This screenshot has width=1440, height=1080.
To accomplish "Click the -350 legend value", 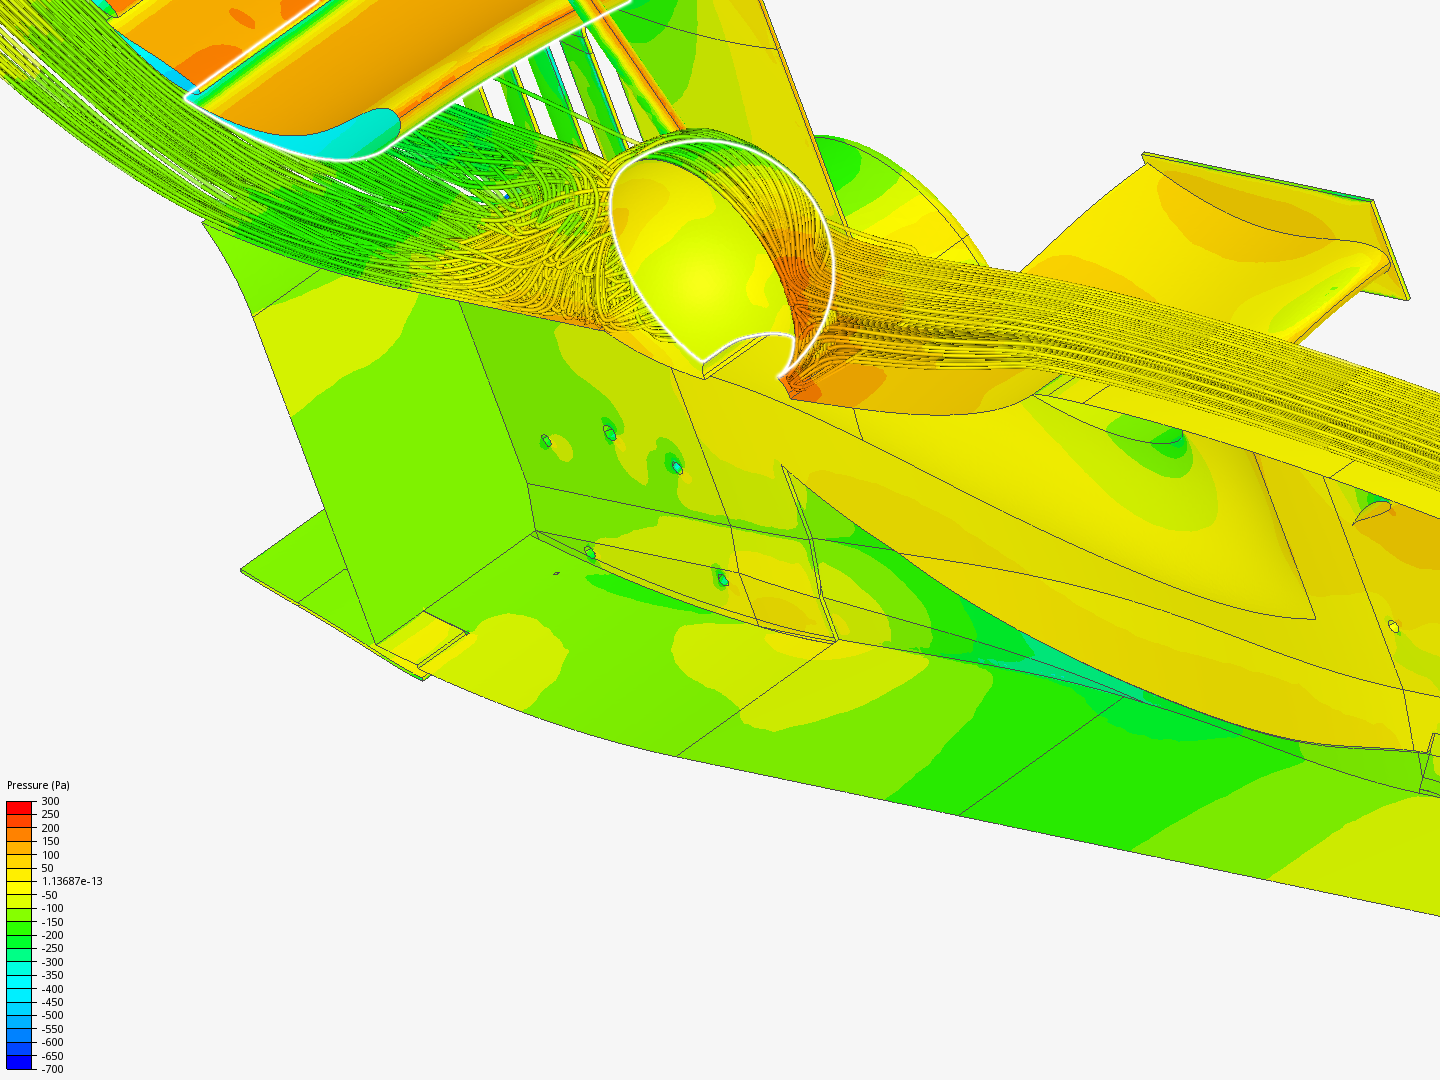I will pyautogui.click(x=52, y=975).
